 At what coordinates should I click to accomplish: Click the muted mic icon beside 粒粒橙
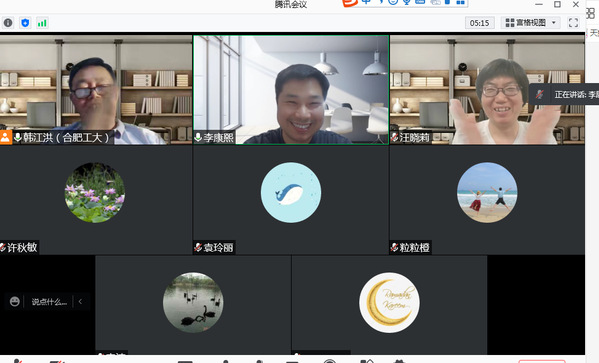tap(395, 247)
